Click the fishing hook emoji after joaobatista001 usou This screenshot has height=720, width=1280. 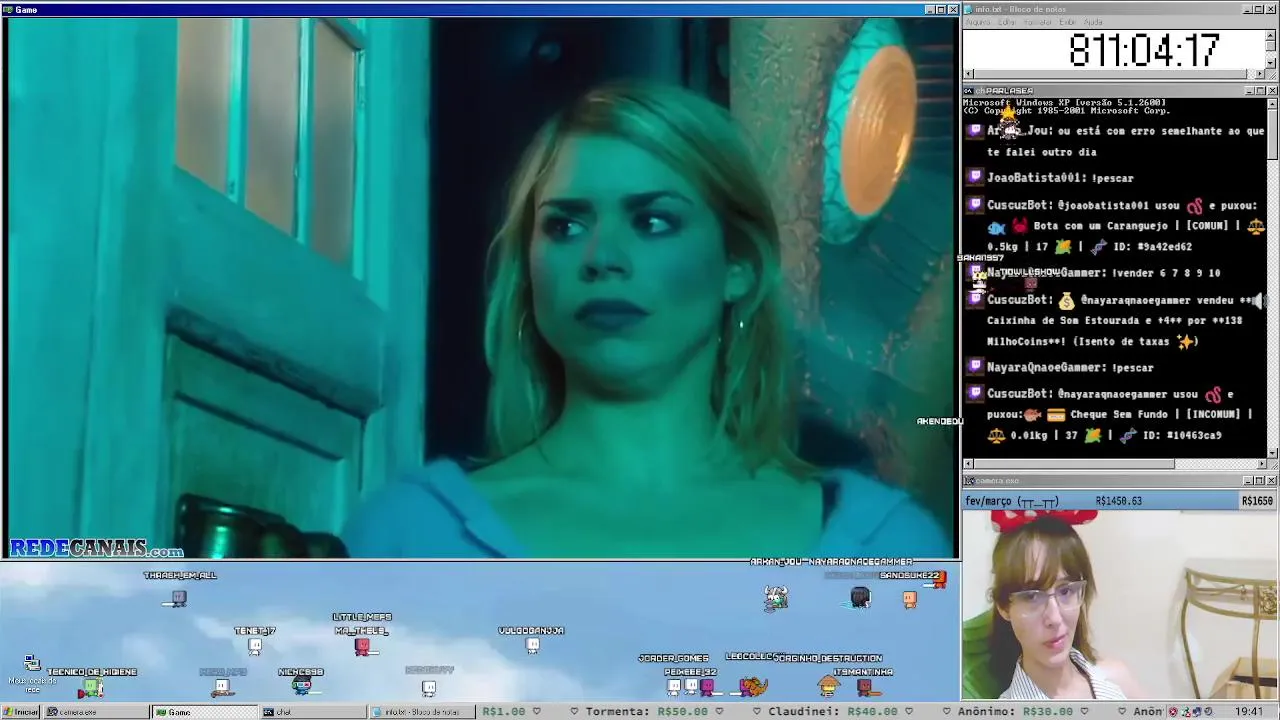click(1194, 205)
